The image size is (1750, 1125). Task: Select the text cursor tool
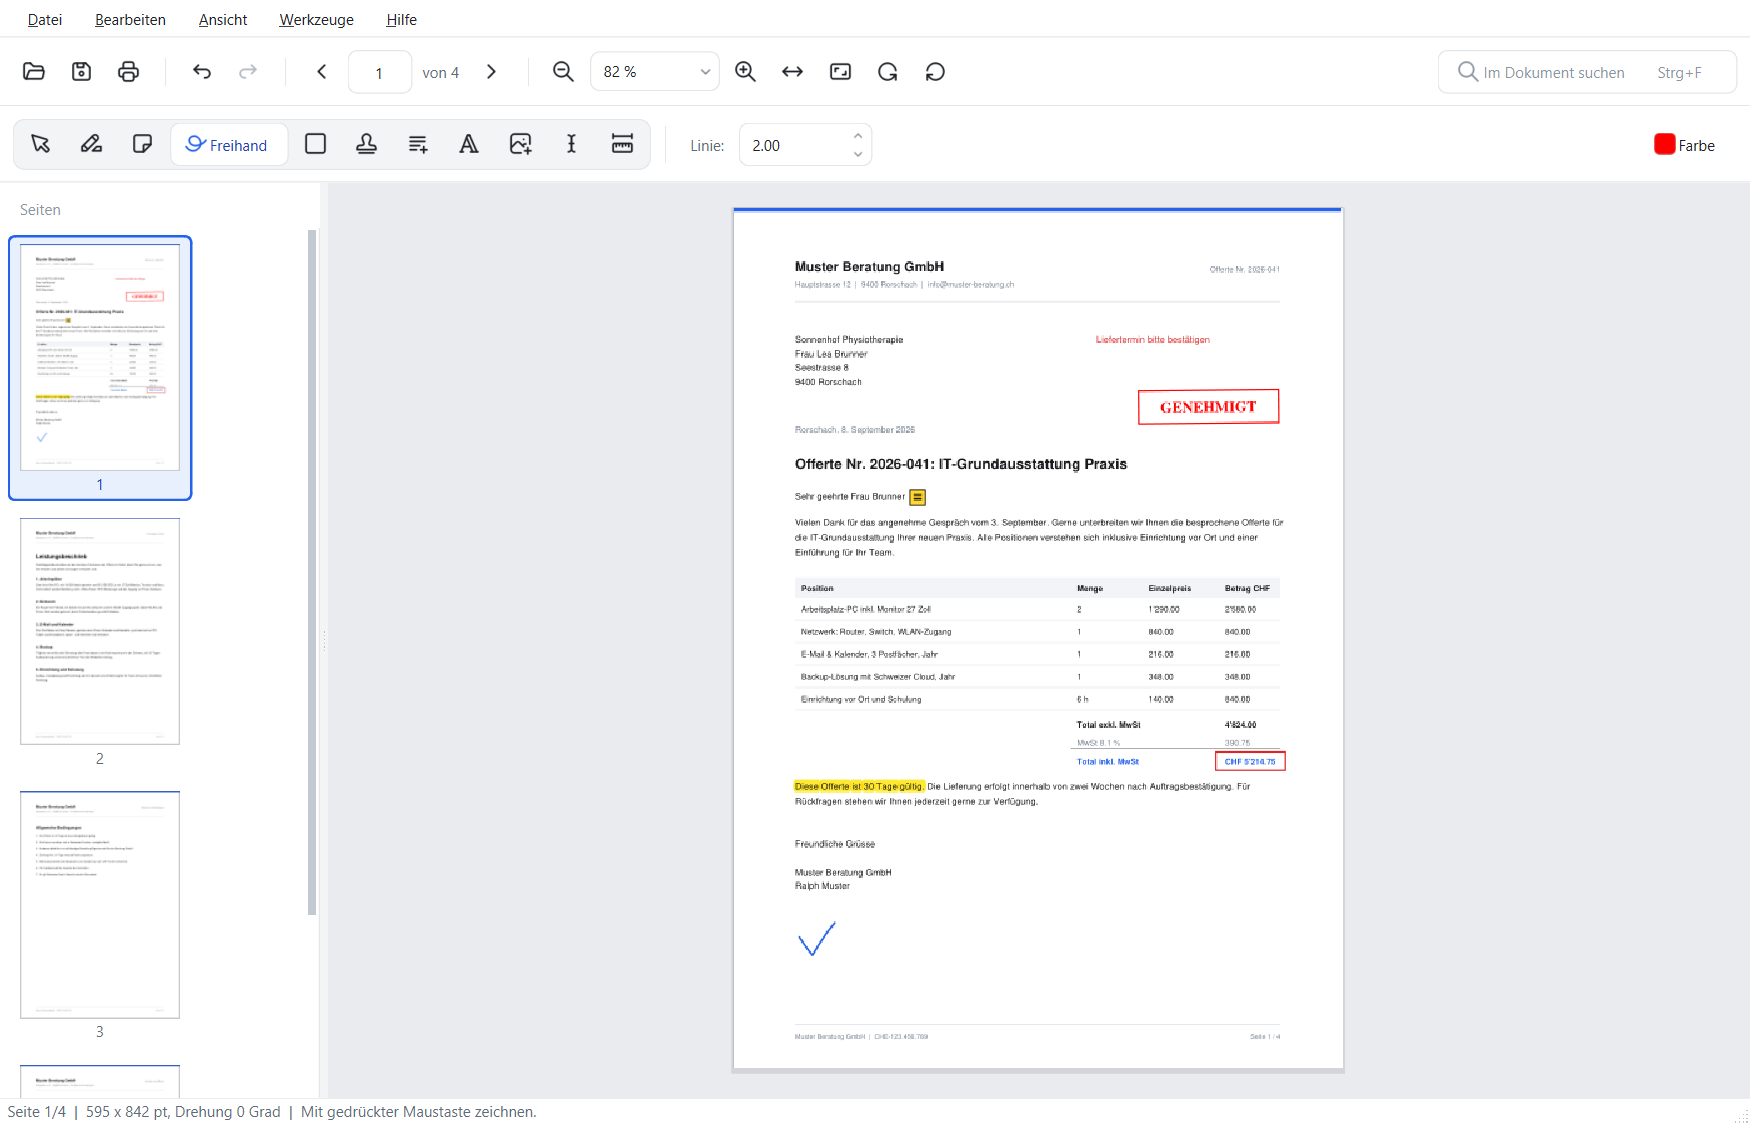pyautogui.click(x=571, y=144)
